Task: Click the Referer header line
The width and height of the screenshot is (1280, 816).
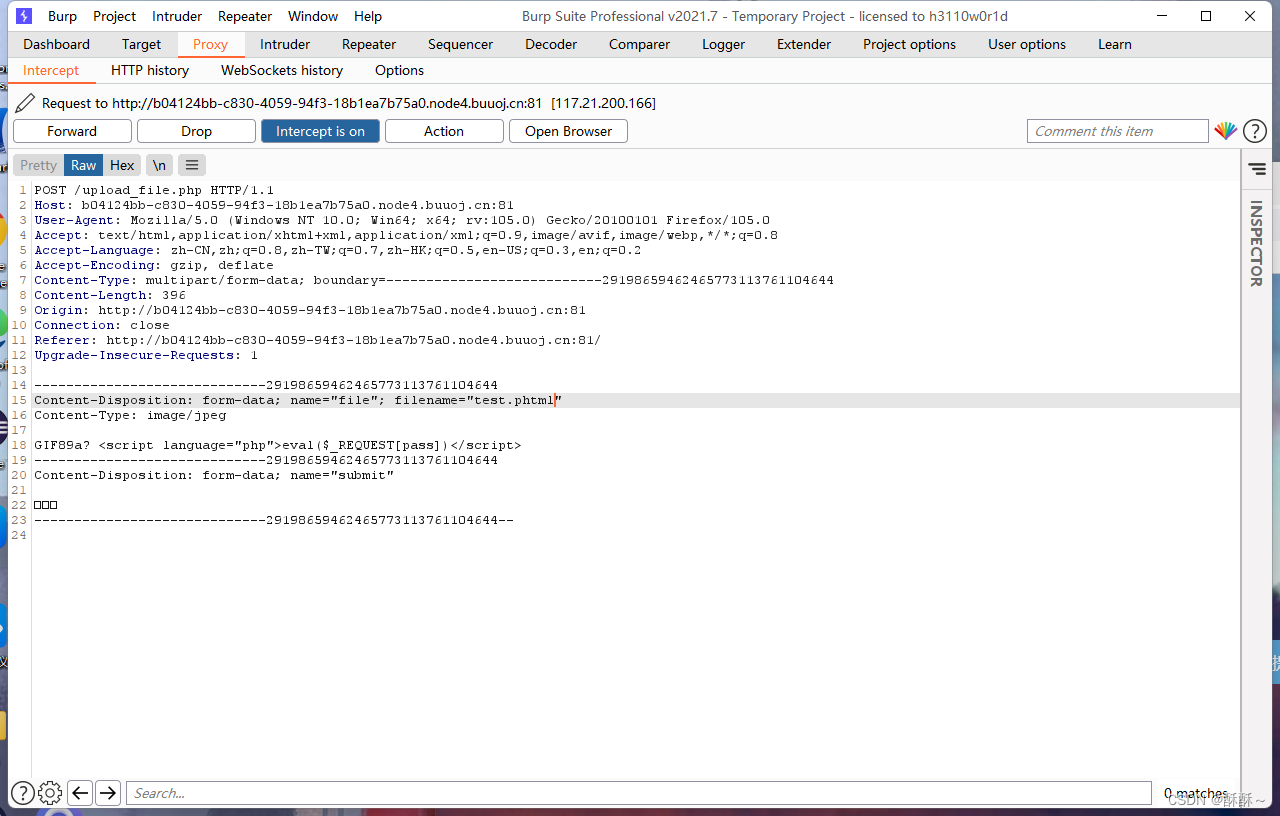Action: 318,340
